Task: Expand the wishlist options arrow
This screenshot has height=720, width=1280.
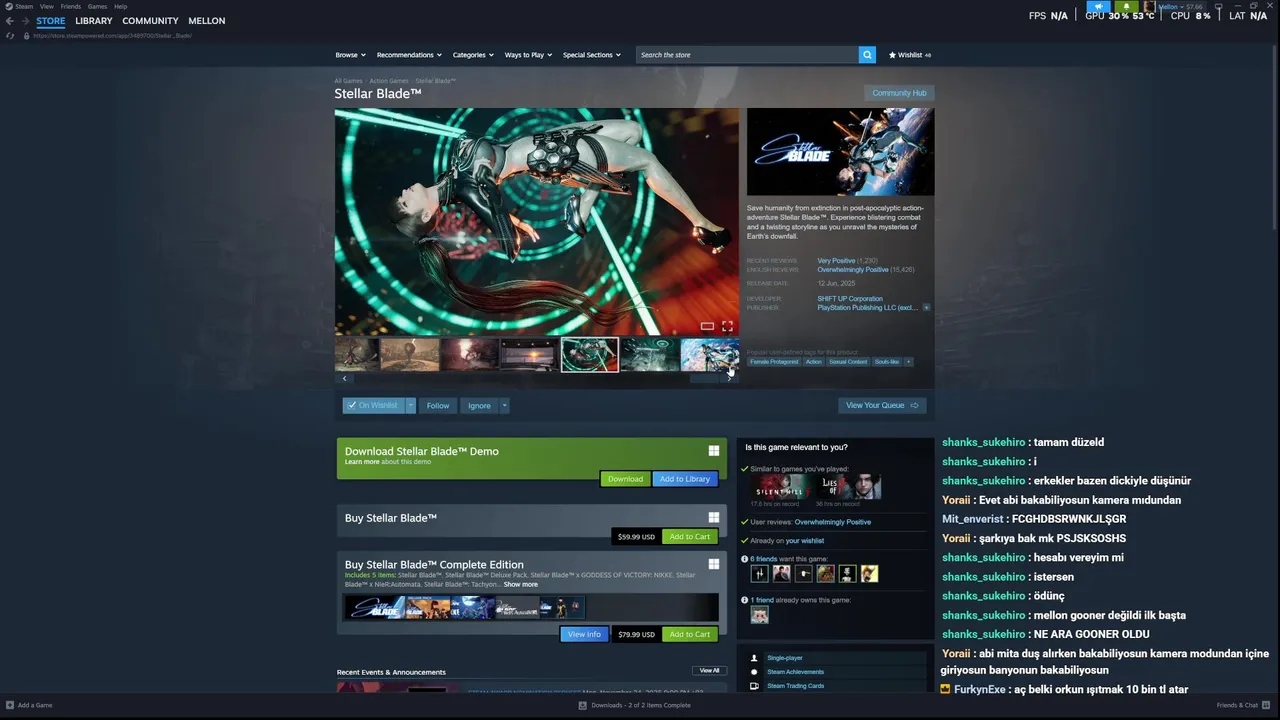Action: pyautogui.click(x=410, y=405)
